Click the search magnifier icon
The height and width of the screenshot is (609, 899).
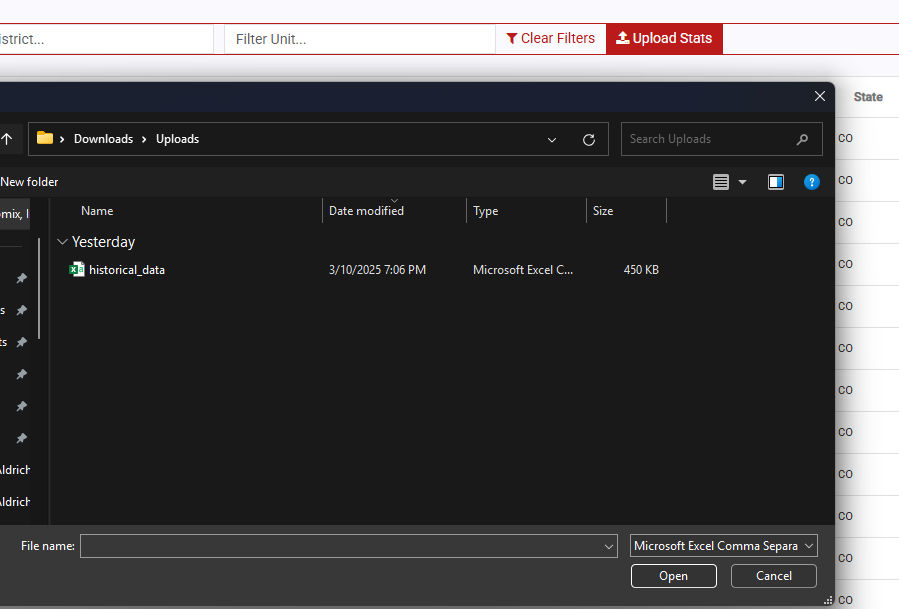[x=802, y=139]
